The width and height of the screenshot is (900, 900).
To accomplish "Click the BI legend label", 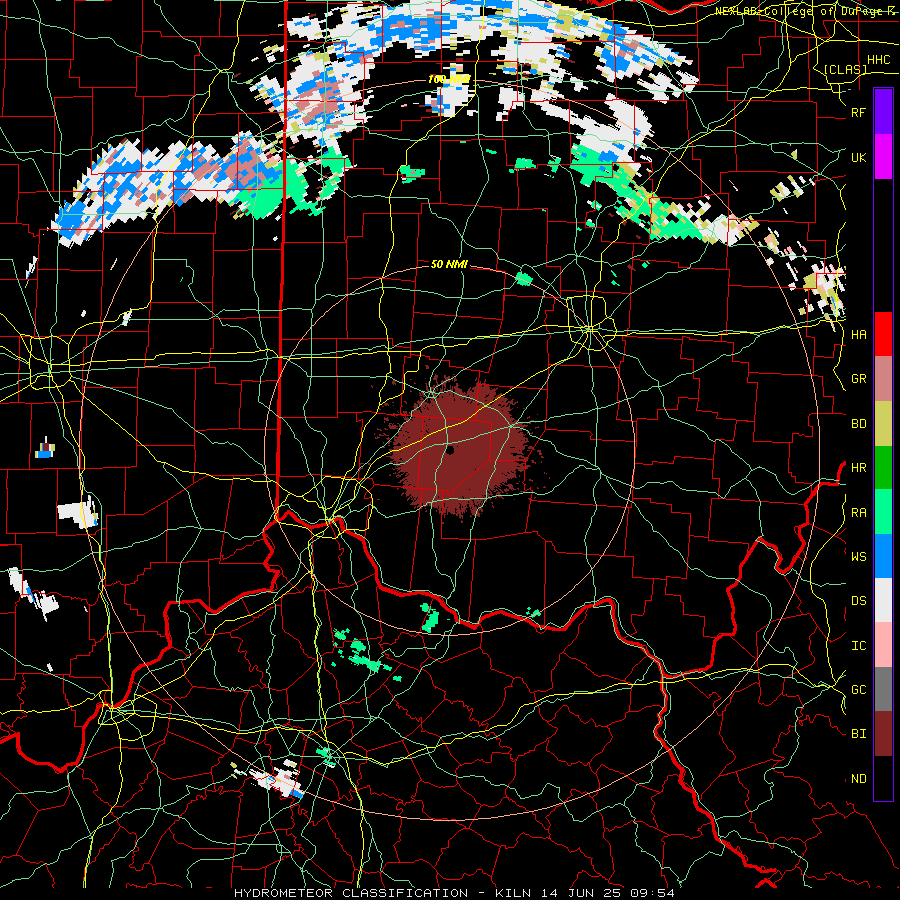I will (859, 734).
